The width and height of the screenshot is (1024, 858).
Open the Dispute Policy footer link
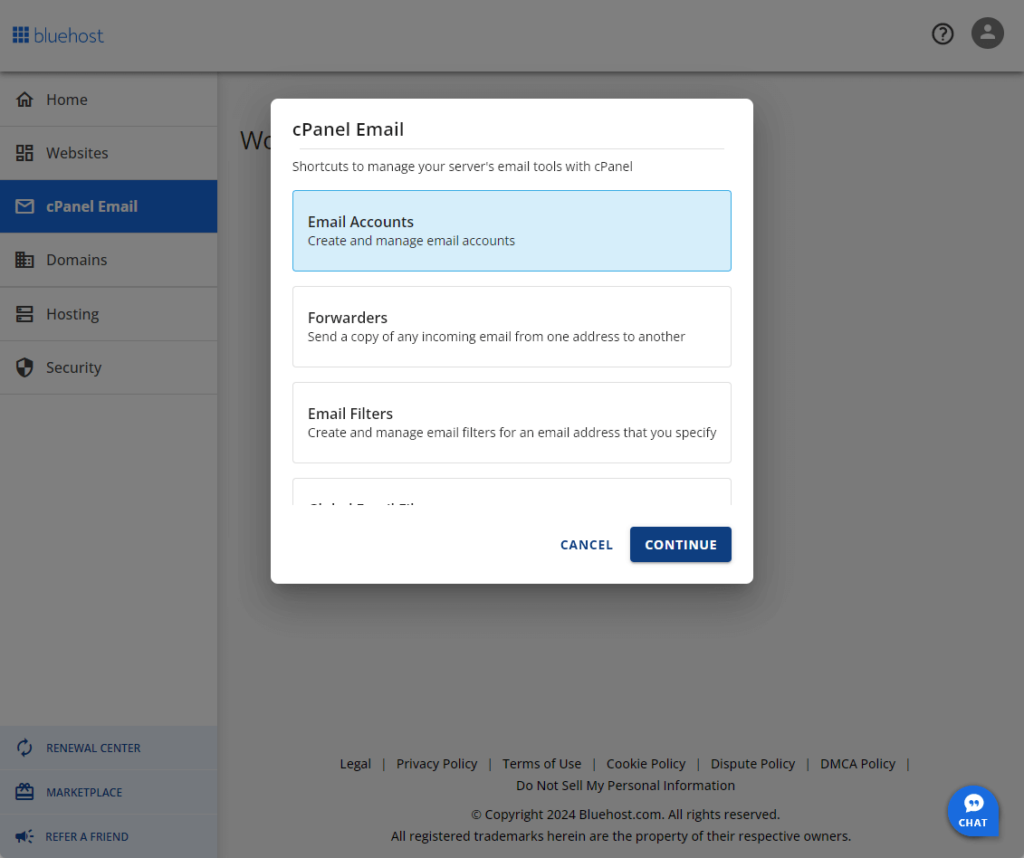(x=753, y=764)
